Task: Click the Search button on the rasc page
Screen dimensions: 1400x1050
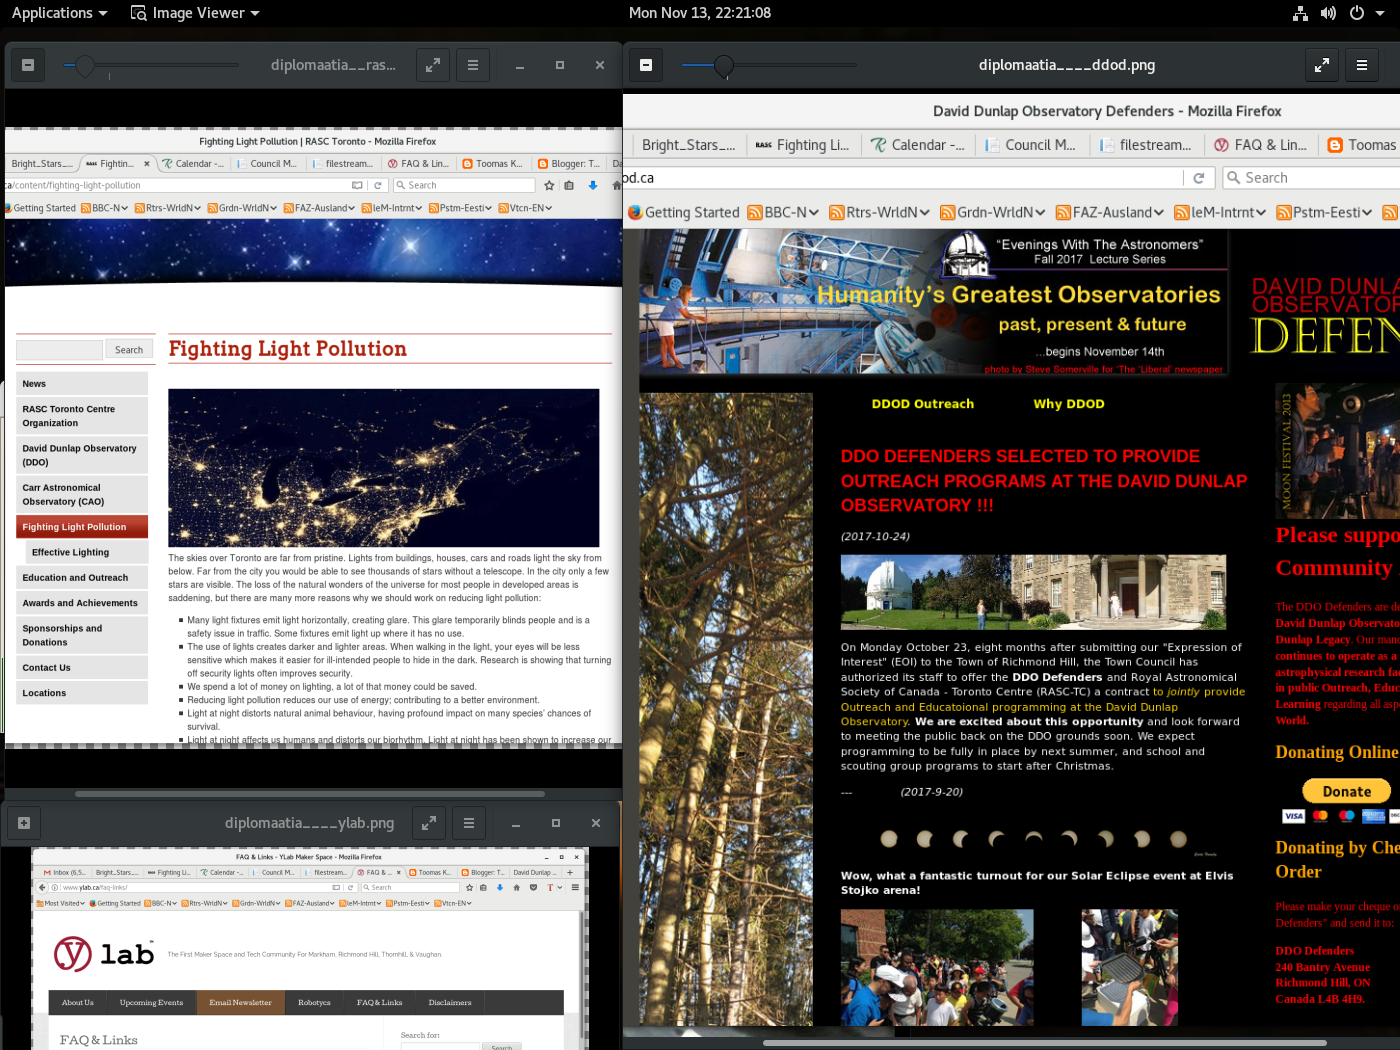Action: tap(129, 350)
